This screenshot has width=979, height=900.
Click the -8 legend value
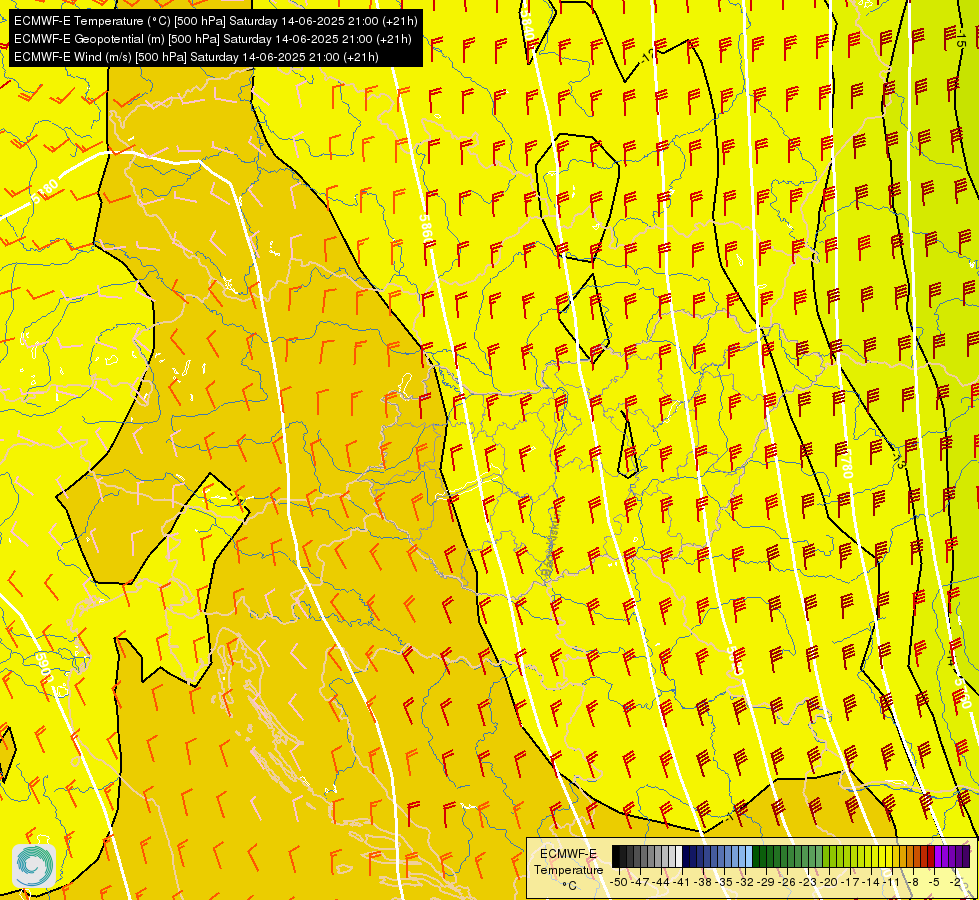[x=913, y=882]
